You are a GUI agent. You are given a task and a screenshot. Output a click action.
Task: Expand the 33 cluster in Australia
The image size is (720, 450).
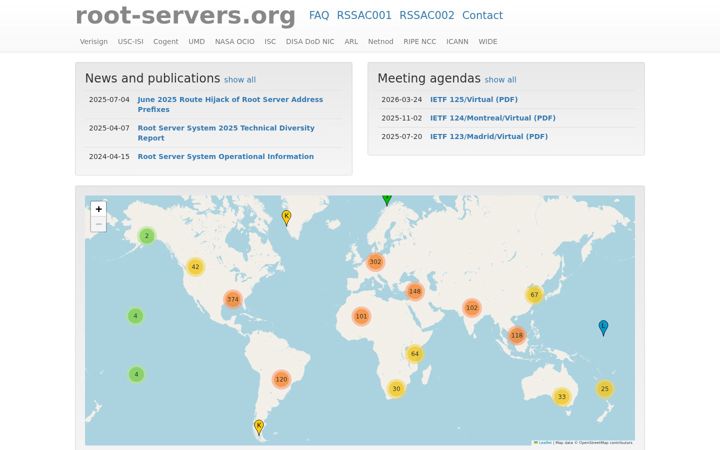pos(562,397)
